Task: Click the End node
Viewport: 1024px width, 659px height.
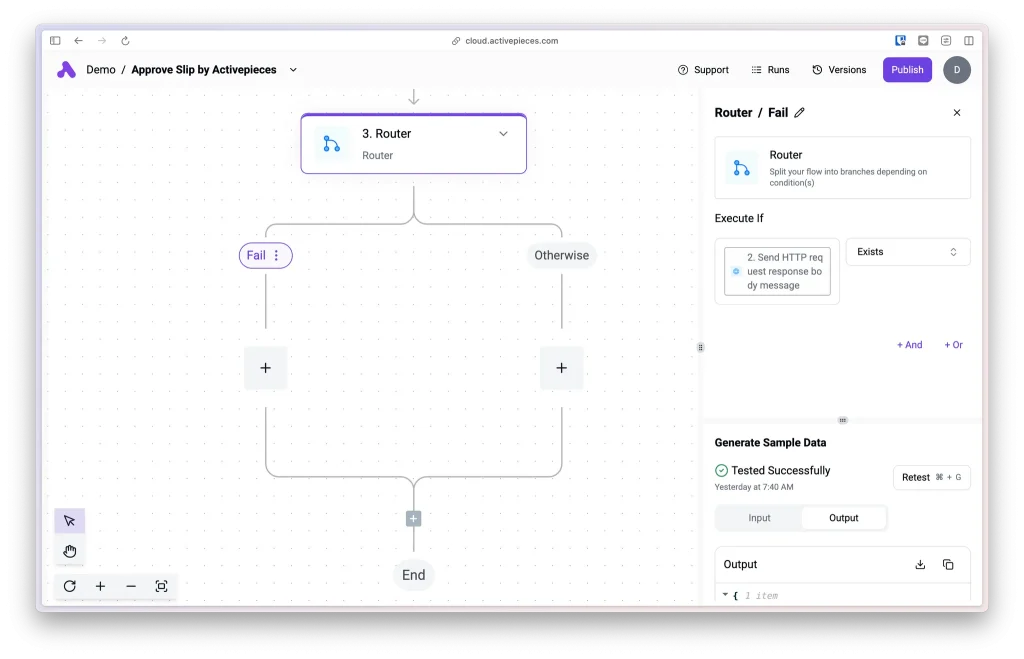Action: pos(413,575)
